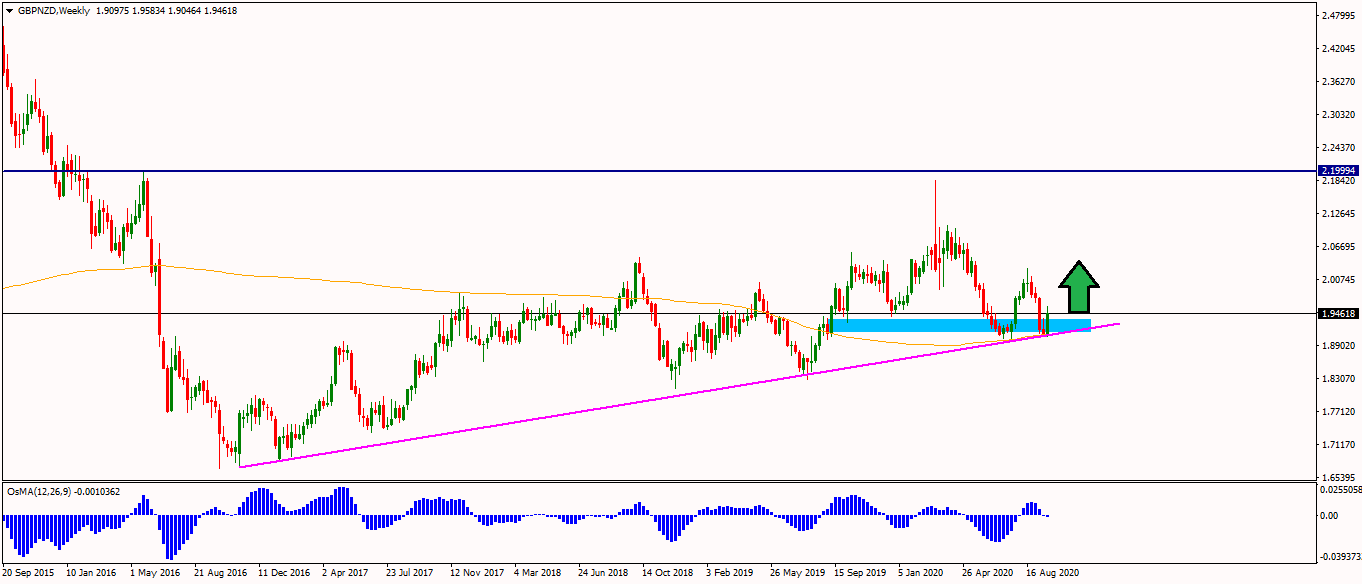Screen dimensions: 1362x584
Task: Select the light blue support zone rectangle
Action: pos(960,325)
